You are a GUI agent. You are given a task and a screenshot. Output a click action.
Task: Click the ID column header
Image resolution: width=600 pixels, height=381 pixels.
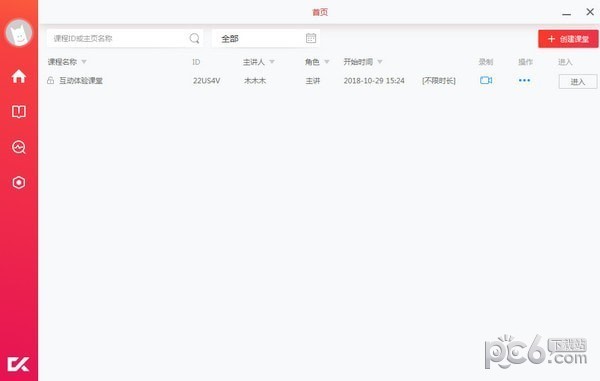[x=196, y=62]
